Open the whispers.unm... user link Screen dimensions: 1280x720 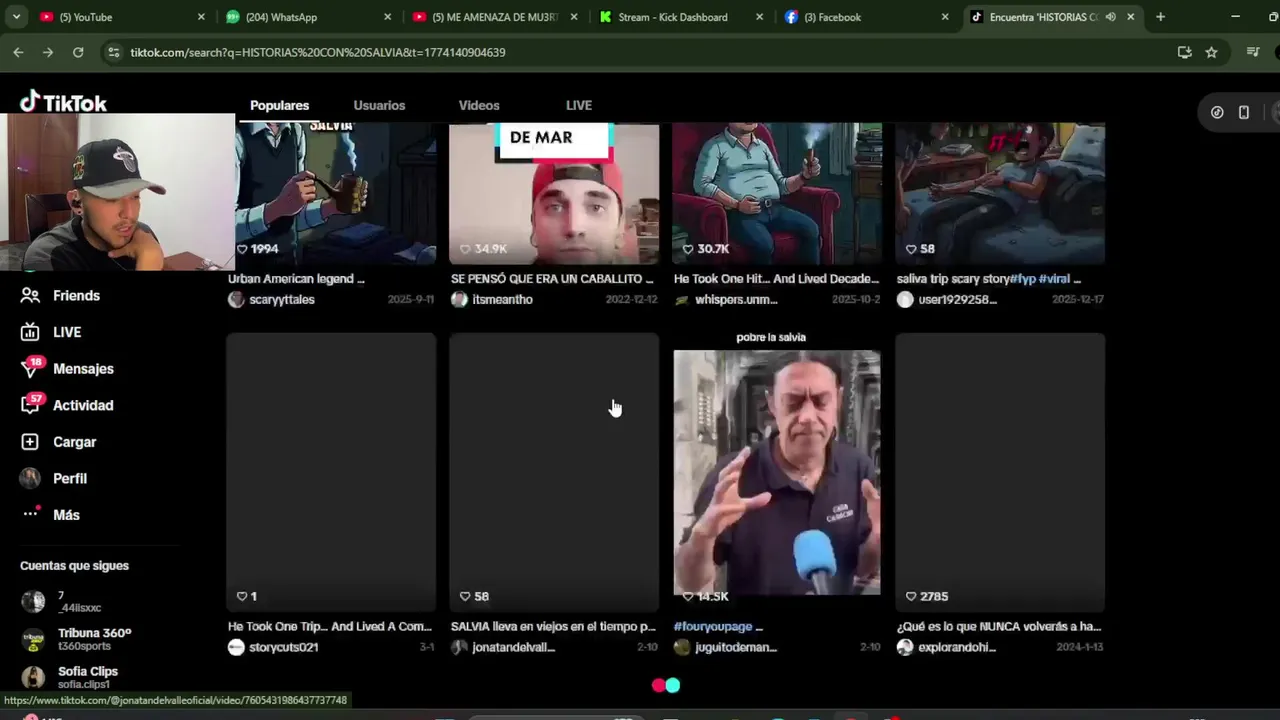(x=736, y=300)
